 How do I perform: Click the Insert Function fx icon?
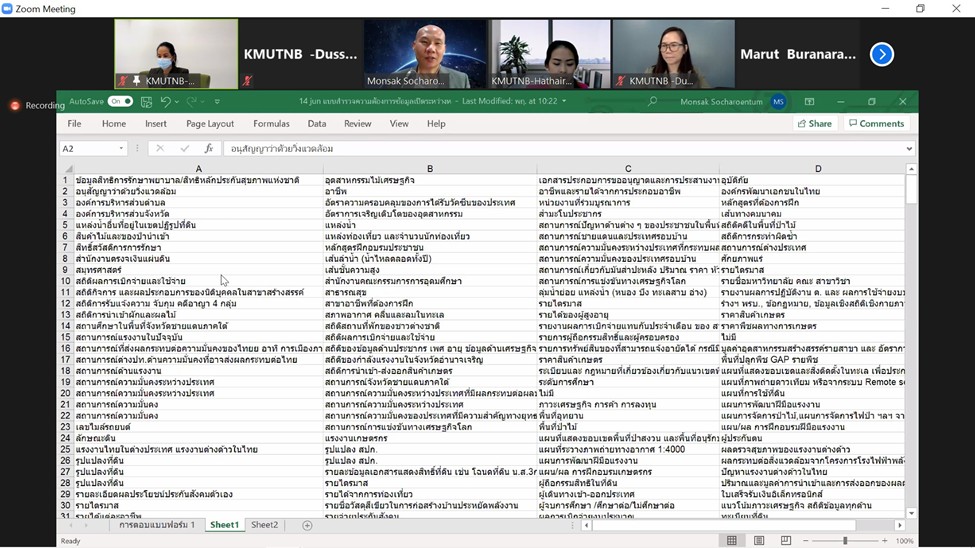click(209, 149)
